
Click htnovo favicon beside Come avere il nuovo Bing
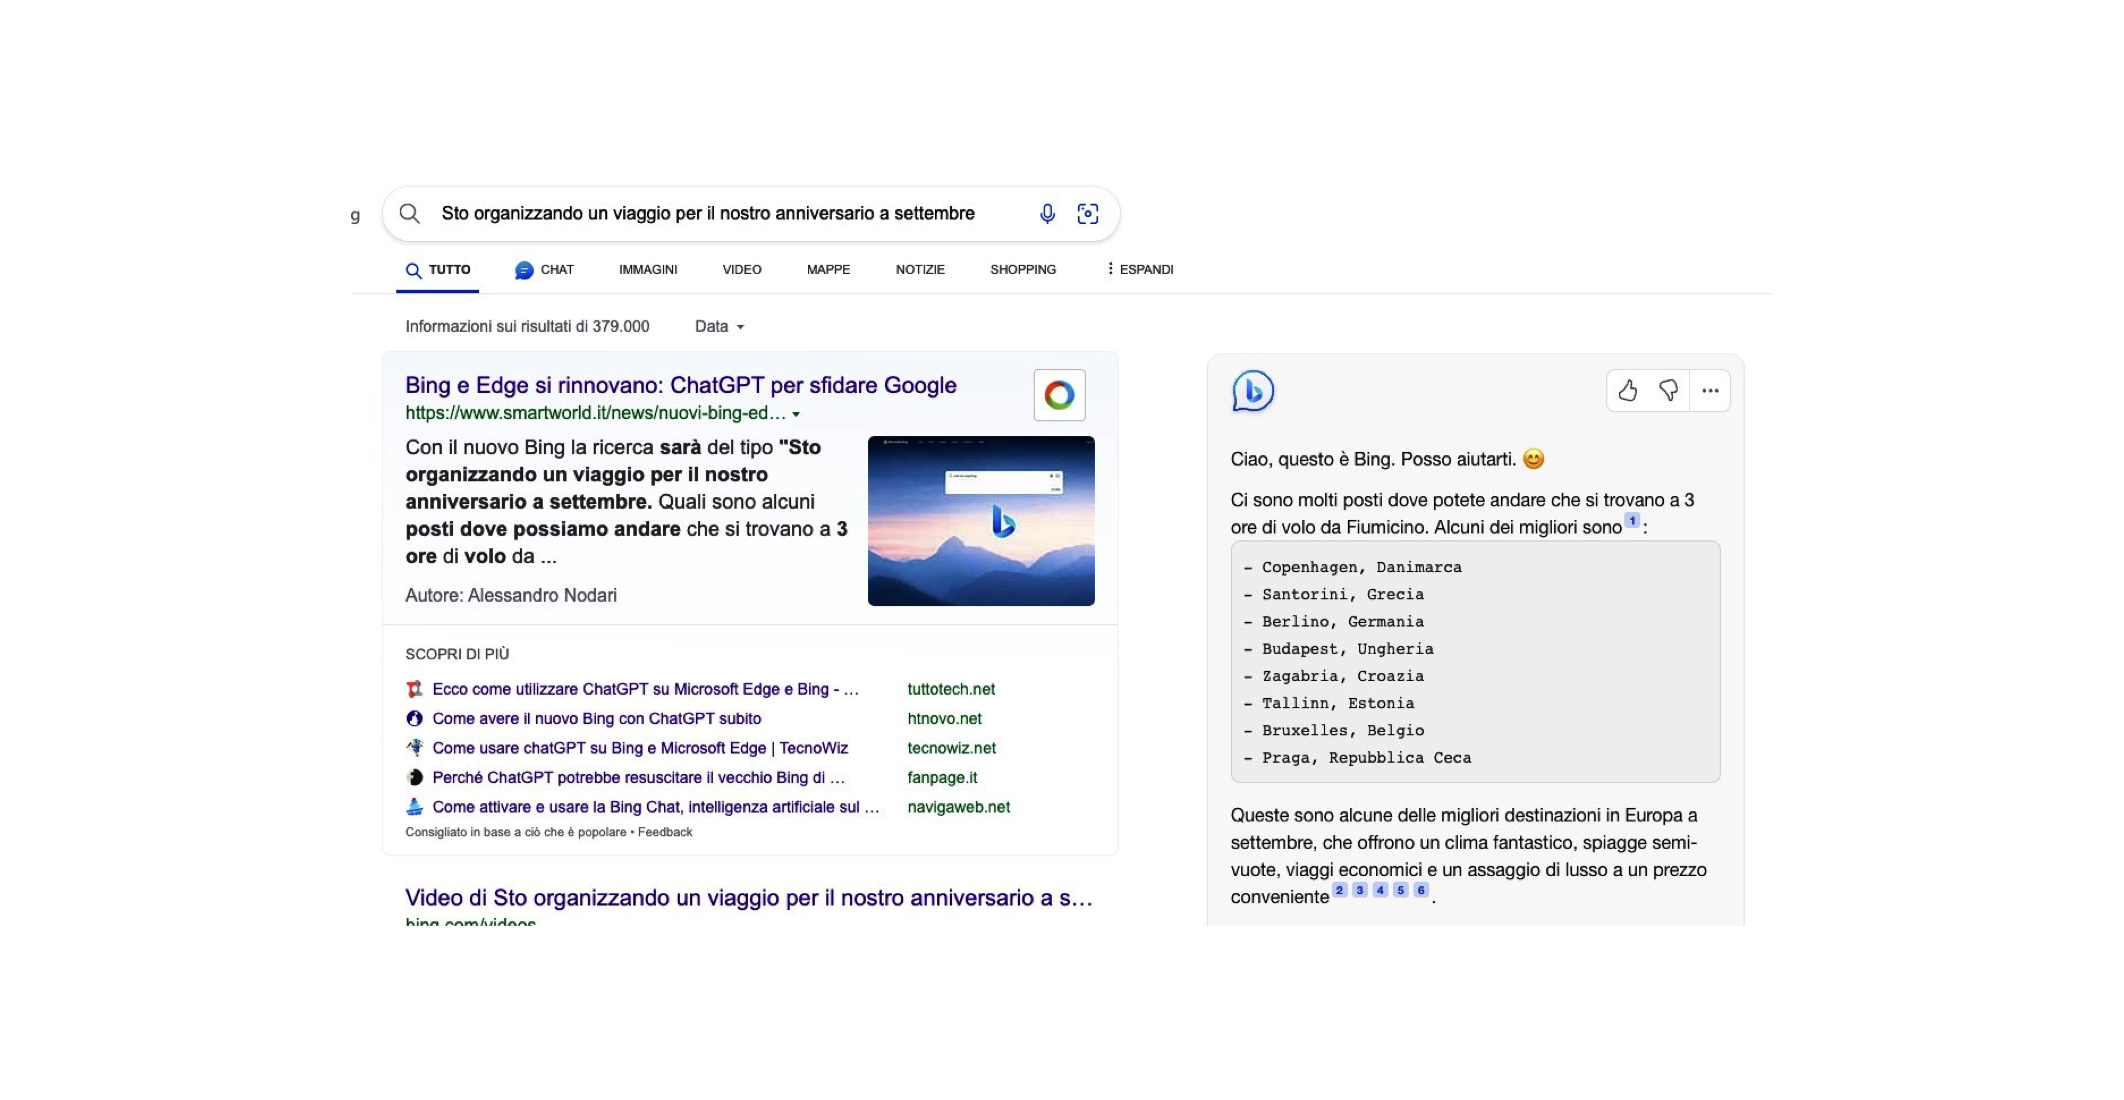[x=414, y=718]
